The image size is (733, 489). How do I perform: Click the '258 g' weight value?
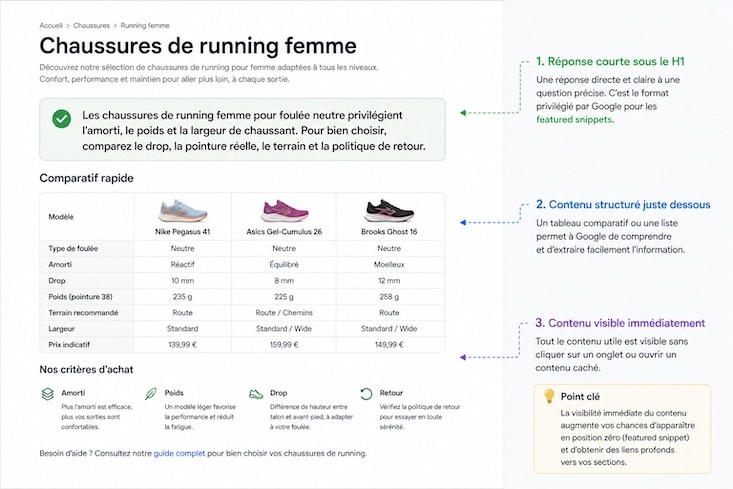[x=389, y=297]
